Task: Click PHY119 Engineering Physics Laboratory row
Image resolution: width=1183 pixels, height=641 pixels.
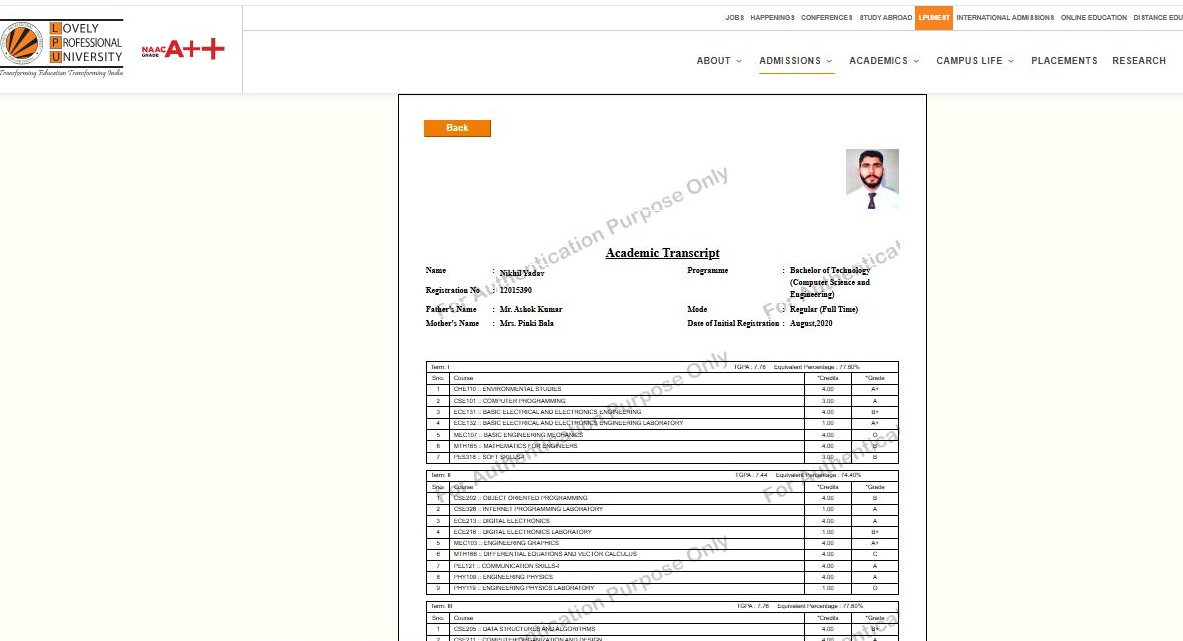Action: [662, 588]
